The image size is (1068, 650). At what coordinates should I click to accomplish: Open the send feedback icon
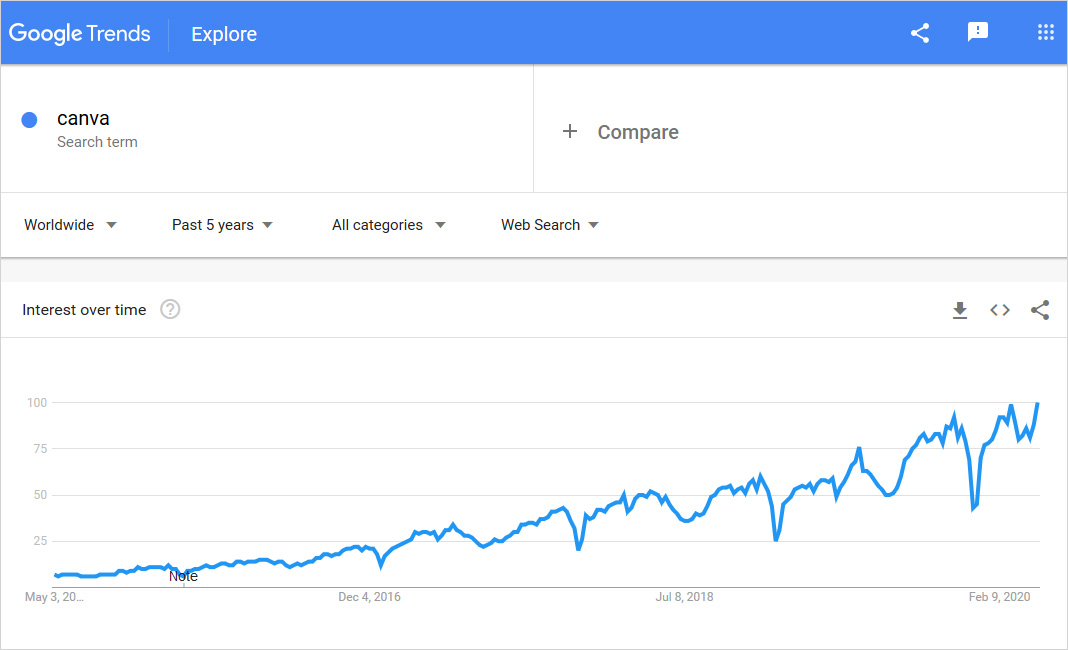[977, 32]
